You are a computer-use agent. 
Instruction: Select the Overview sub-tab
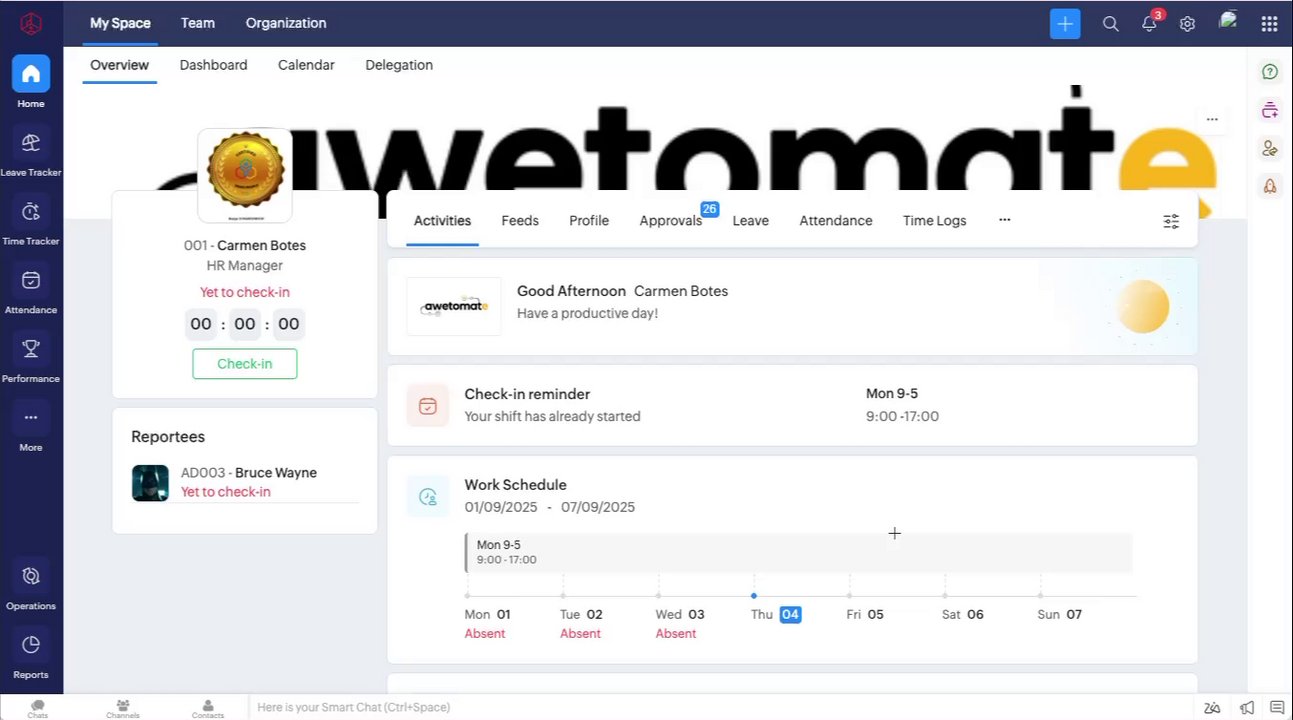click(119, 65)
